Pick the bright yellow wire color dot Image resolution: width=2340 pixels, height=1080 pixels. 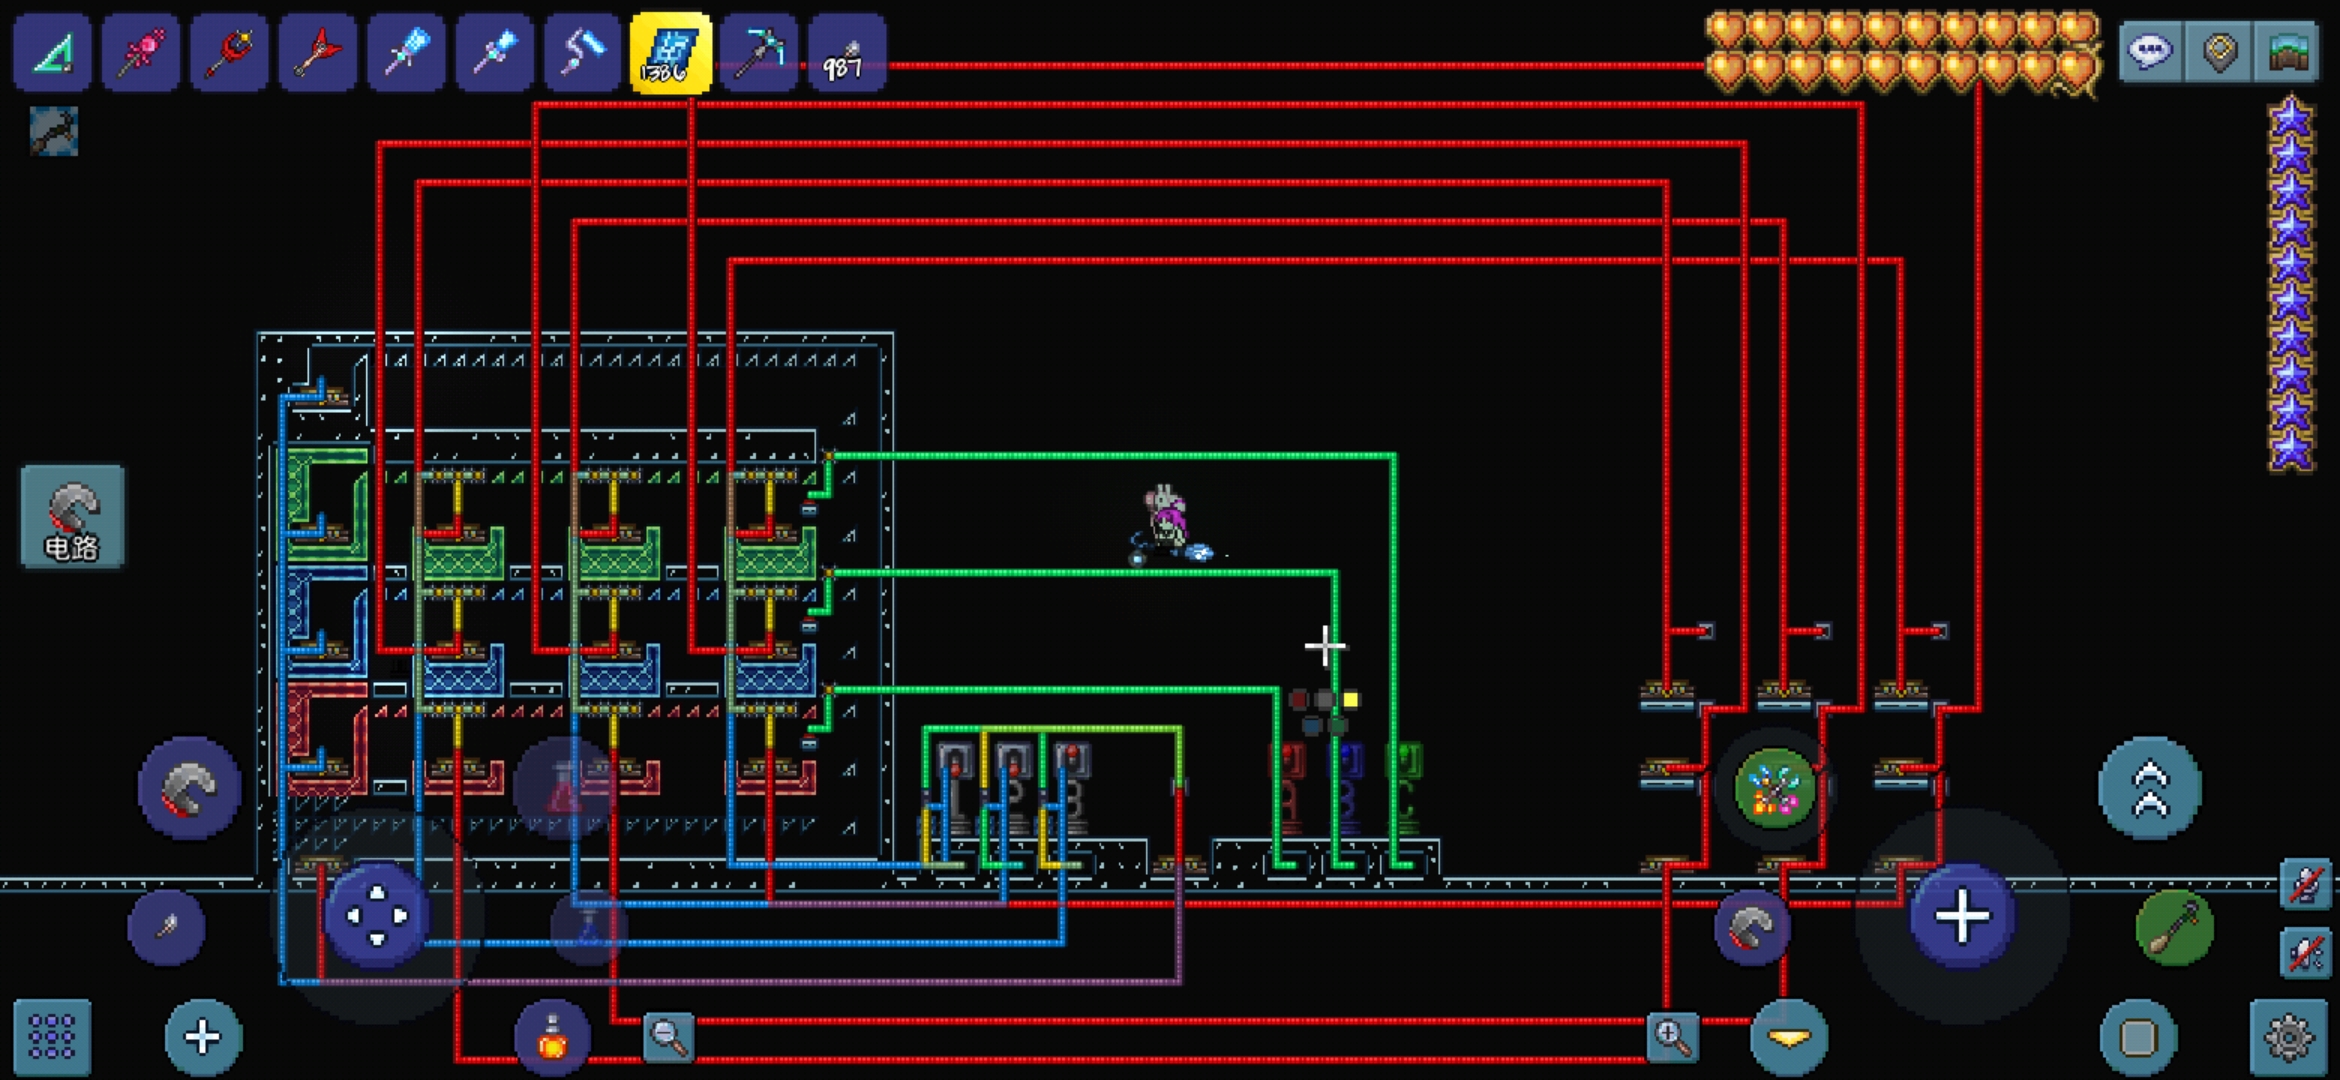point(1351,700)
